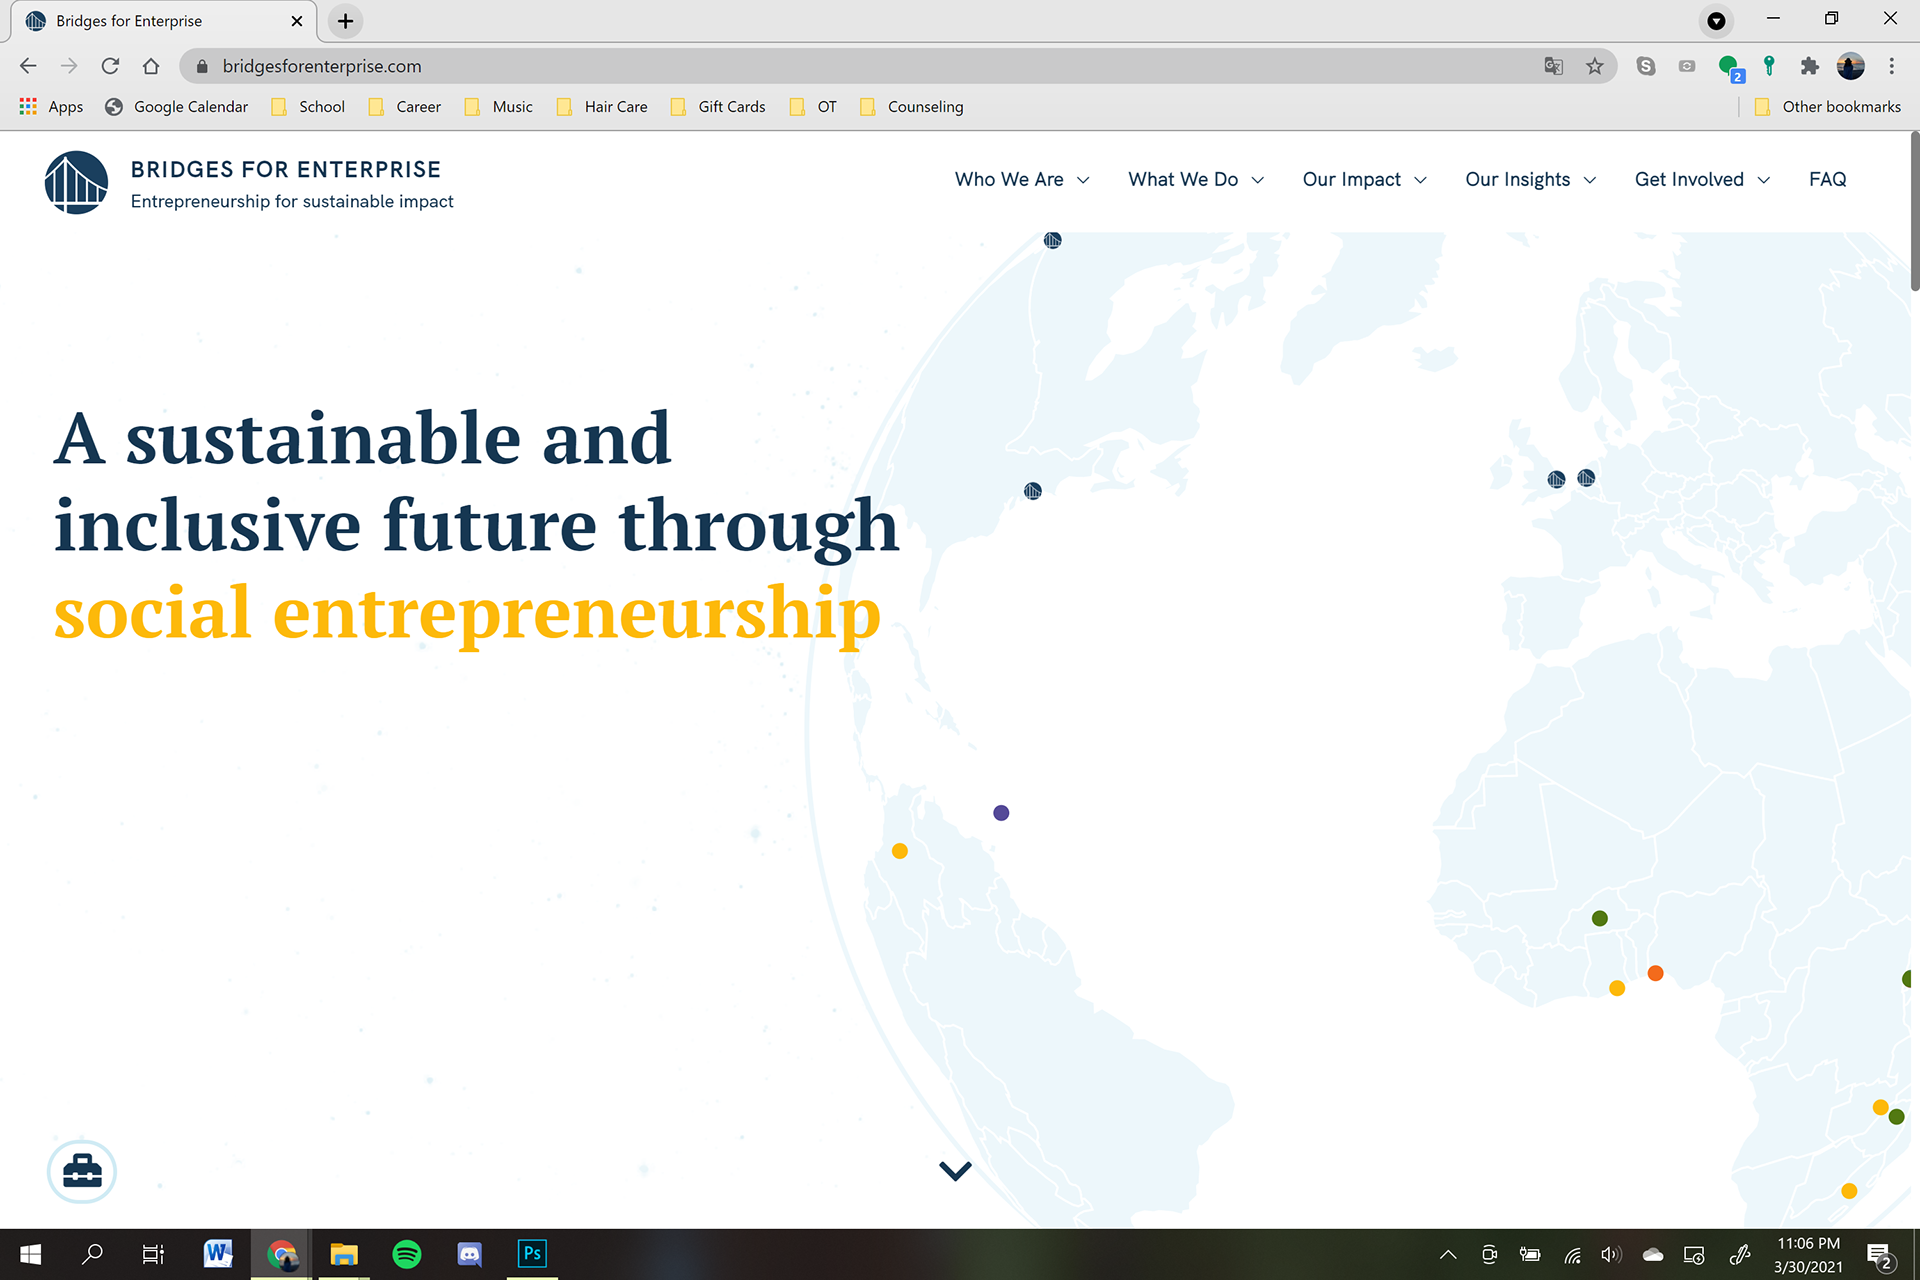
Task: Click the Google Translate icon
Action: 1553,66
